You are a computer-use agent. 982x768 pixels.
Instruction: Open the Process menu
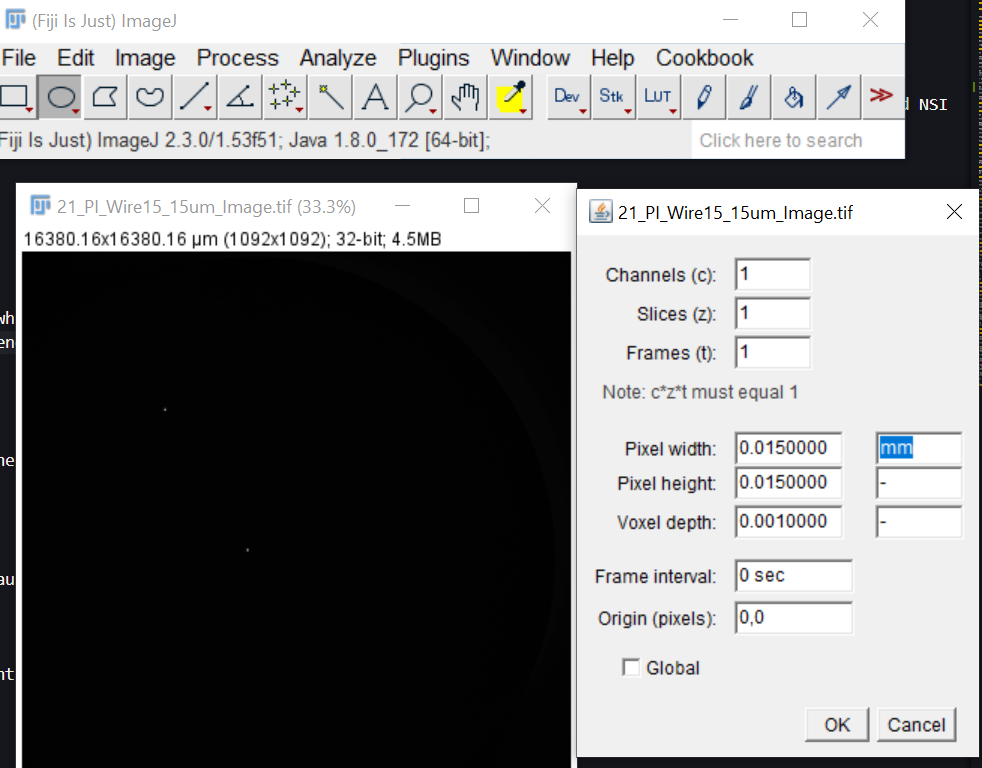tap(237, 58)
